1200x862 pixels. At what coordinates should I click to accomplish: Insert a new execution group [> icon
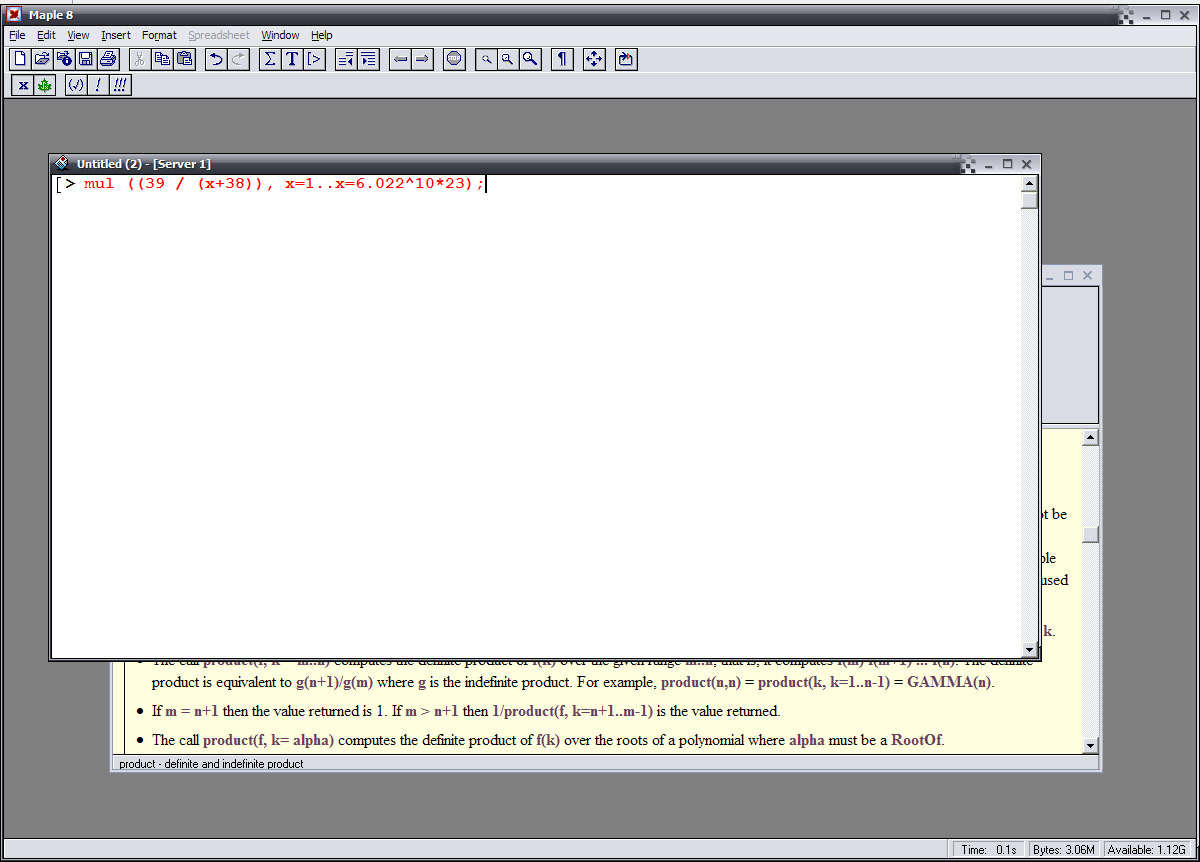[x=314, y=60]
